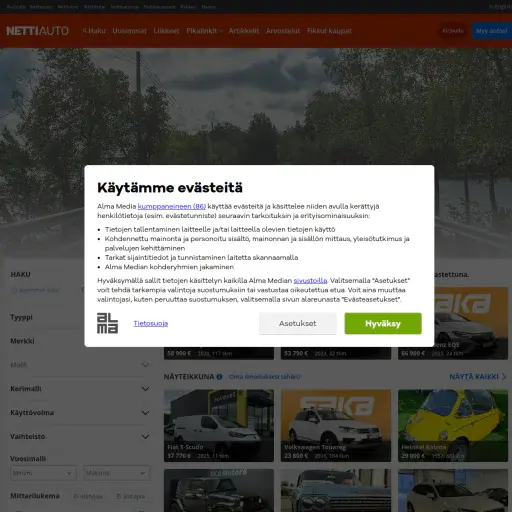Open the 53 790 € car listing

[x=336, y=353]
